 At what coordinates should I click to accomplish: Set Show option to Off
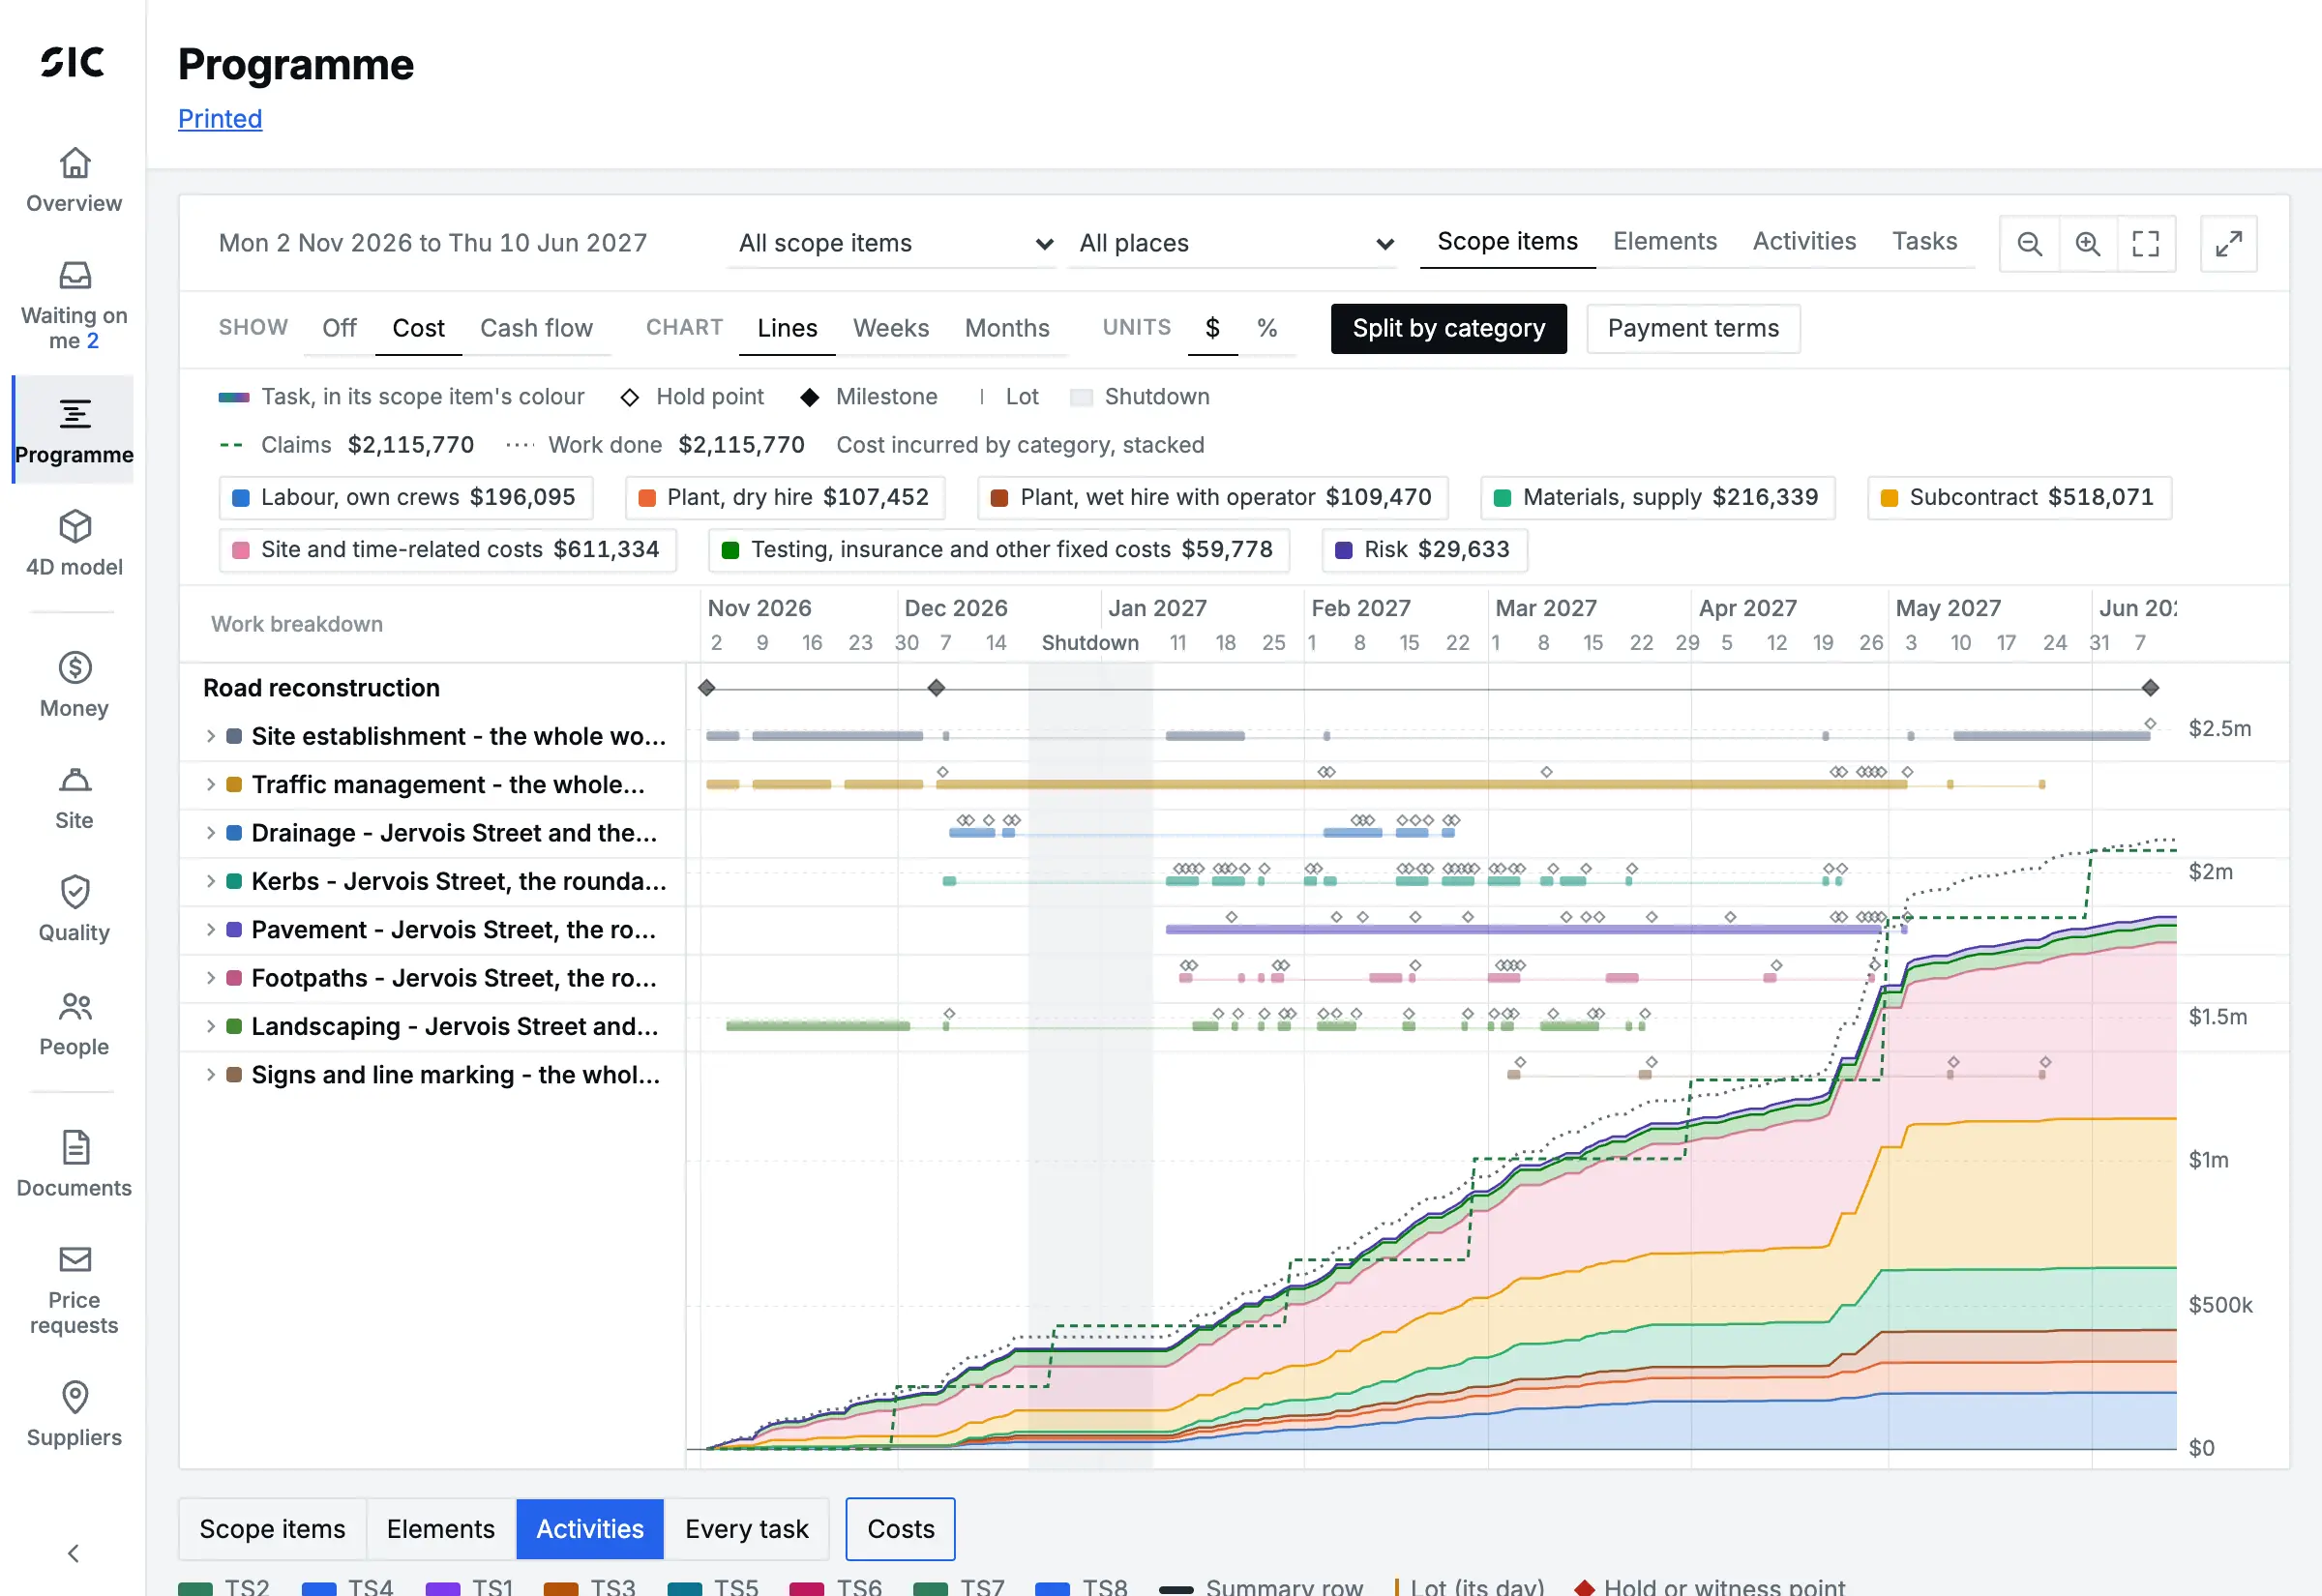(x=339, y=328)
